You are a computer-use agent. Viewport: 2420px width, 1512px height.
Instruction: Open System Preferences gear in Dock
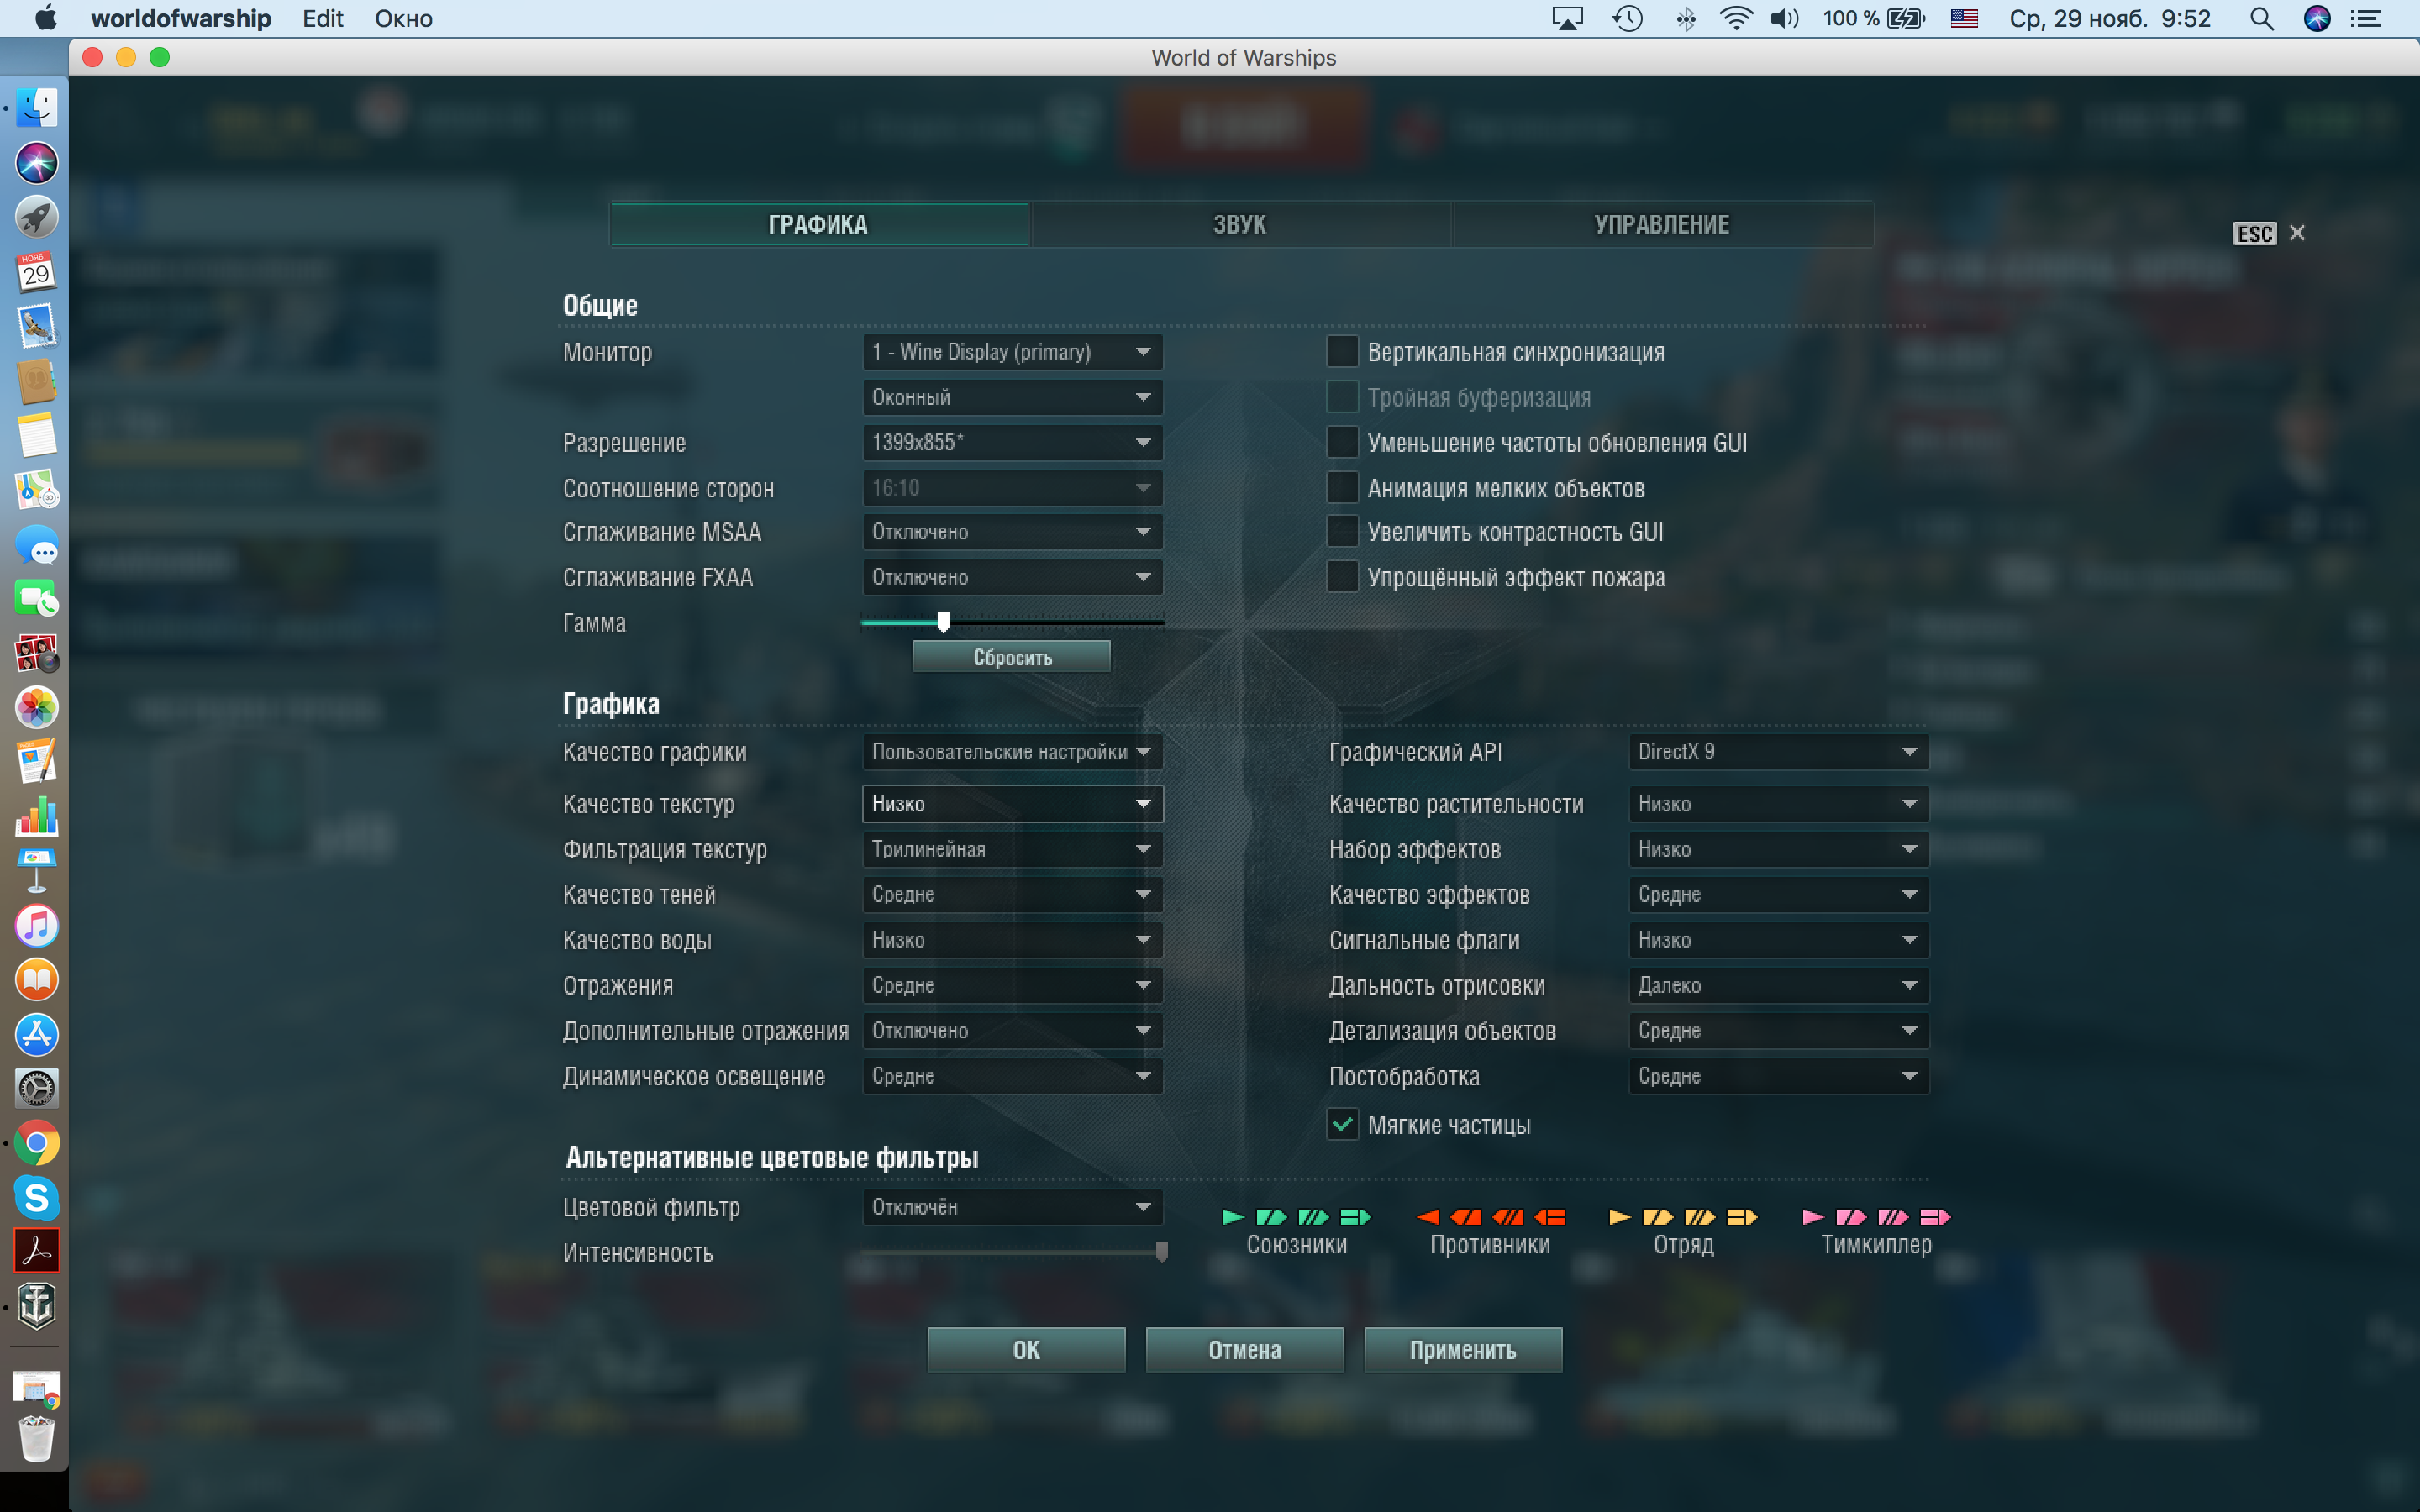point(37,1089)
